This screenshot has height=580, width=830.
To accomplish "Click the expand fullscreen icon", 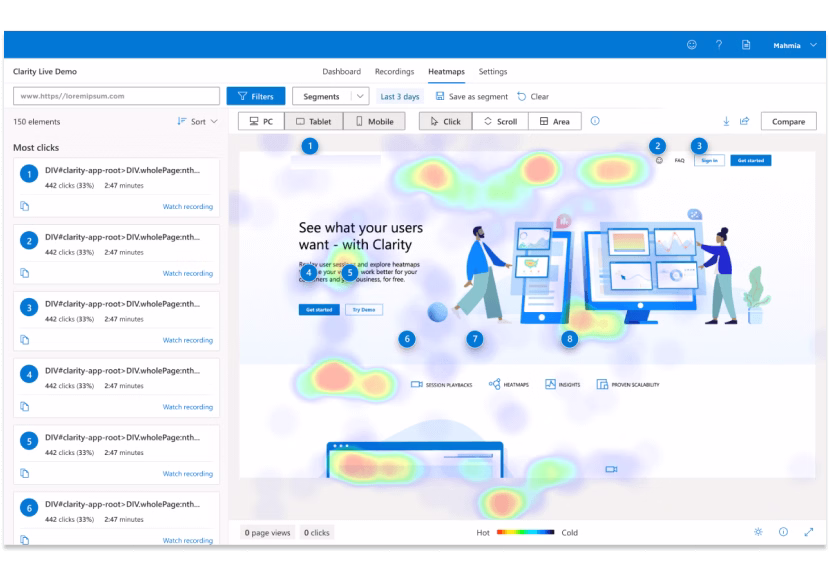I will point(808,532).
